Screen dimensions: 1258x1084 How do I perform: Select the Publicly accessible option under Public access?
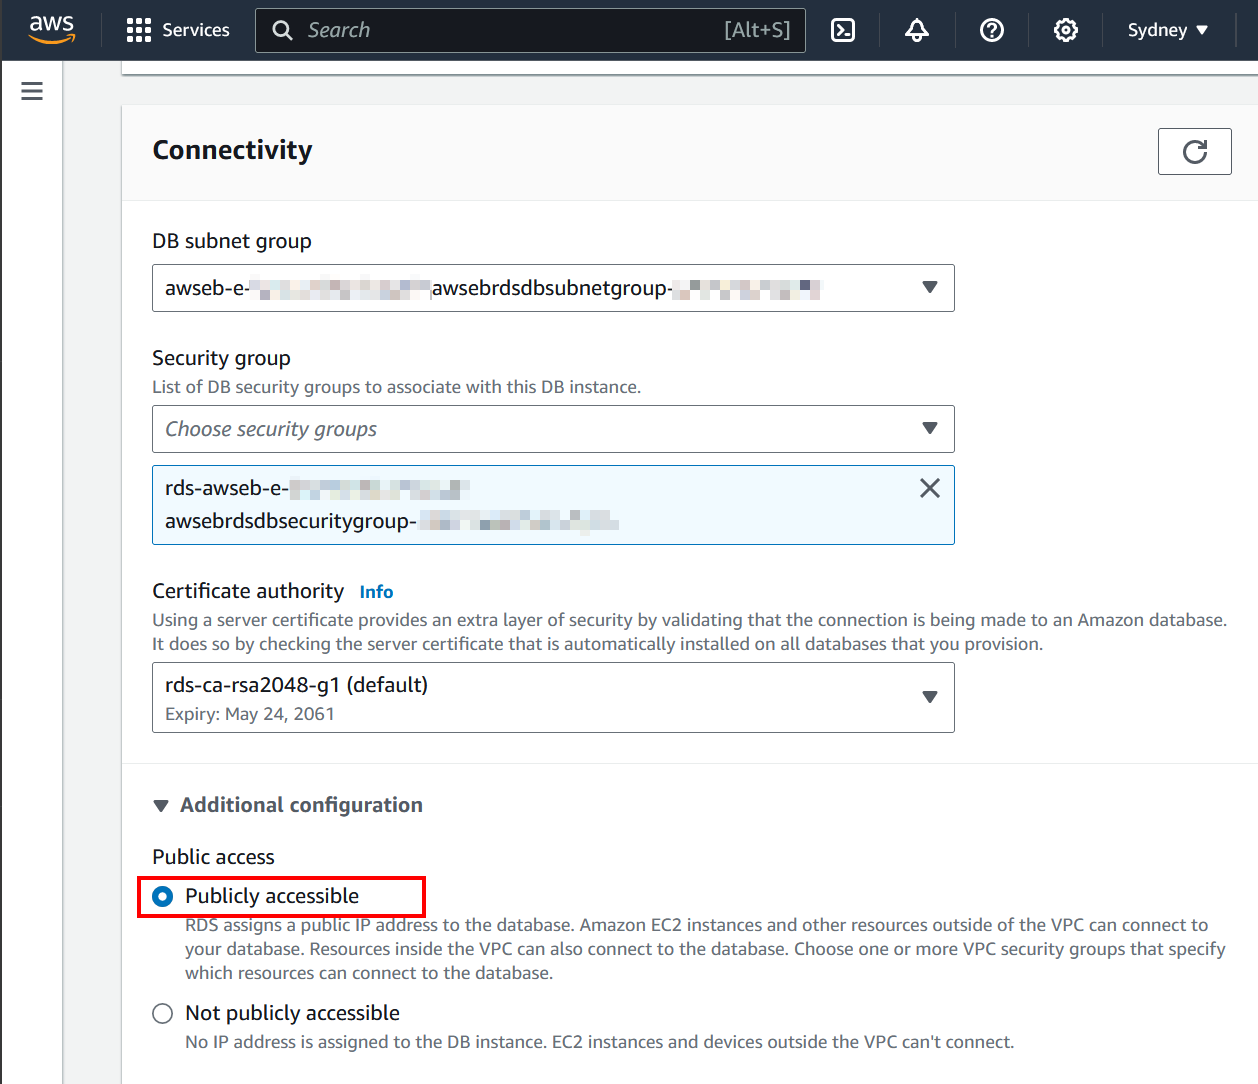tap(162, 896)
